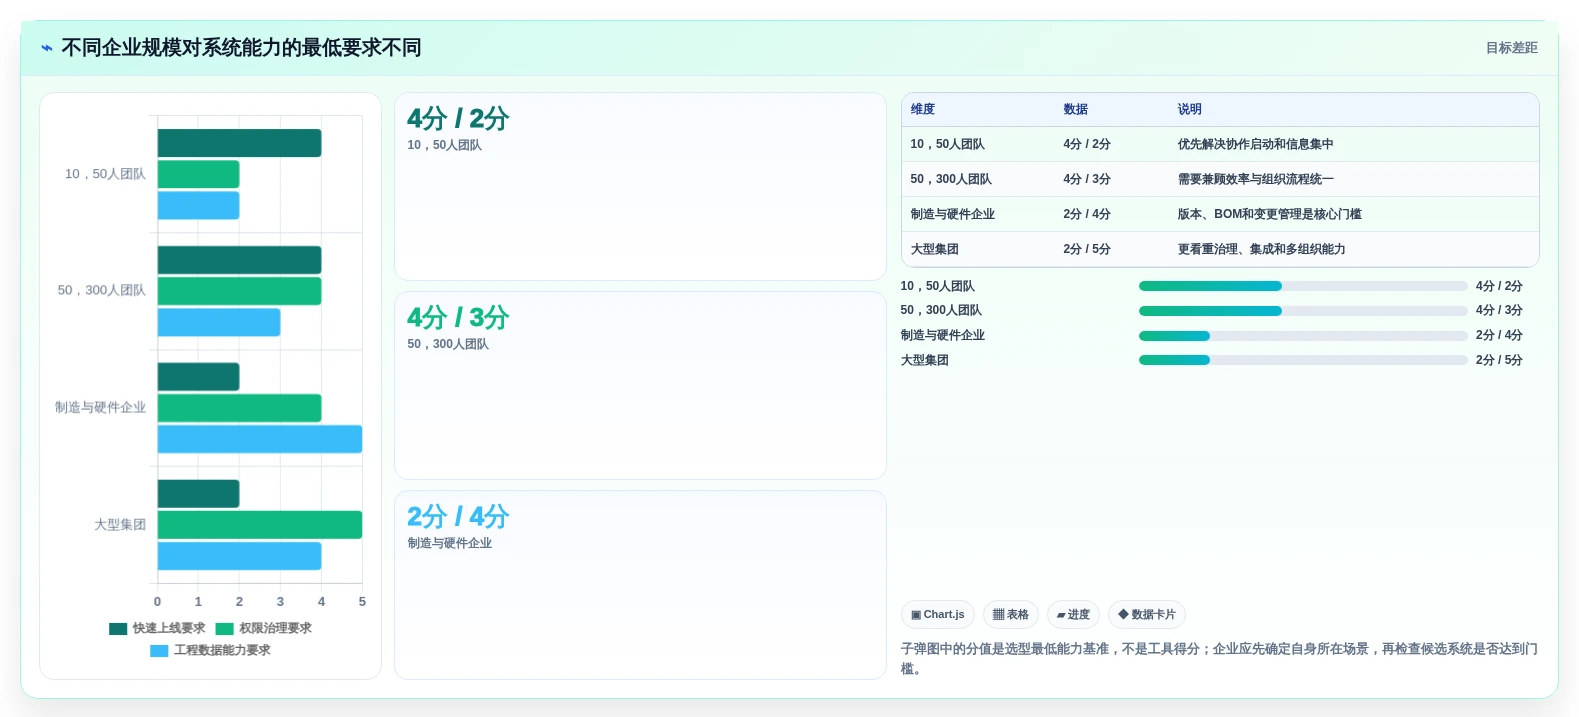Viewport: 1579px width, 717px height.
Task: Click progress bar for 制造与硬件企业
Action: 1303,336
